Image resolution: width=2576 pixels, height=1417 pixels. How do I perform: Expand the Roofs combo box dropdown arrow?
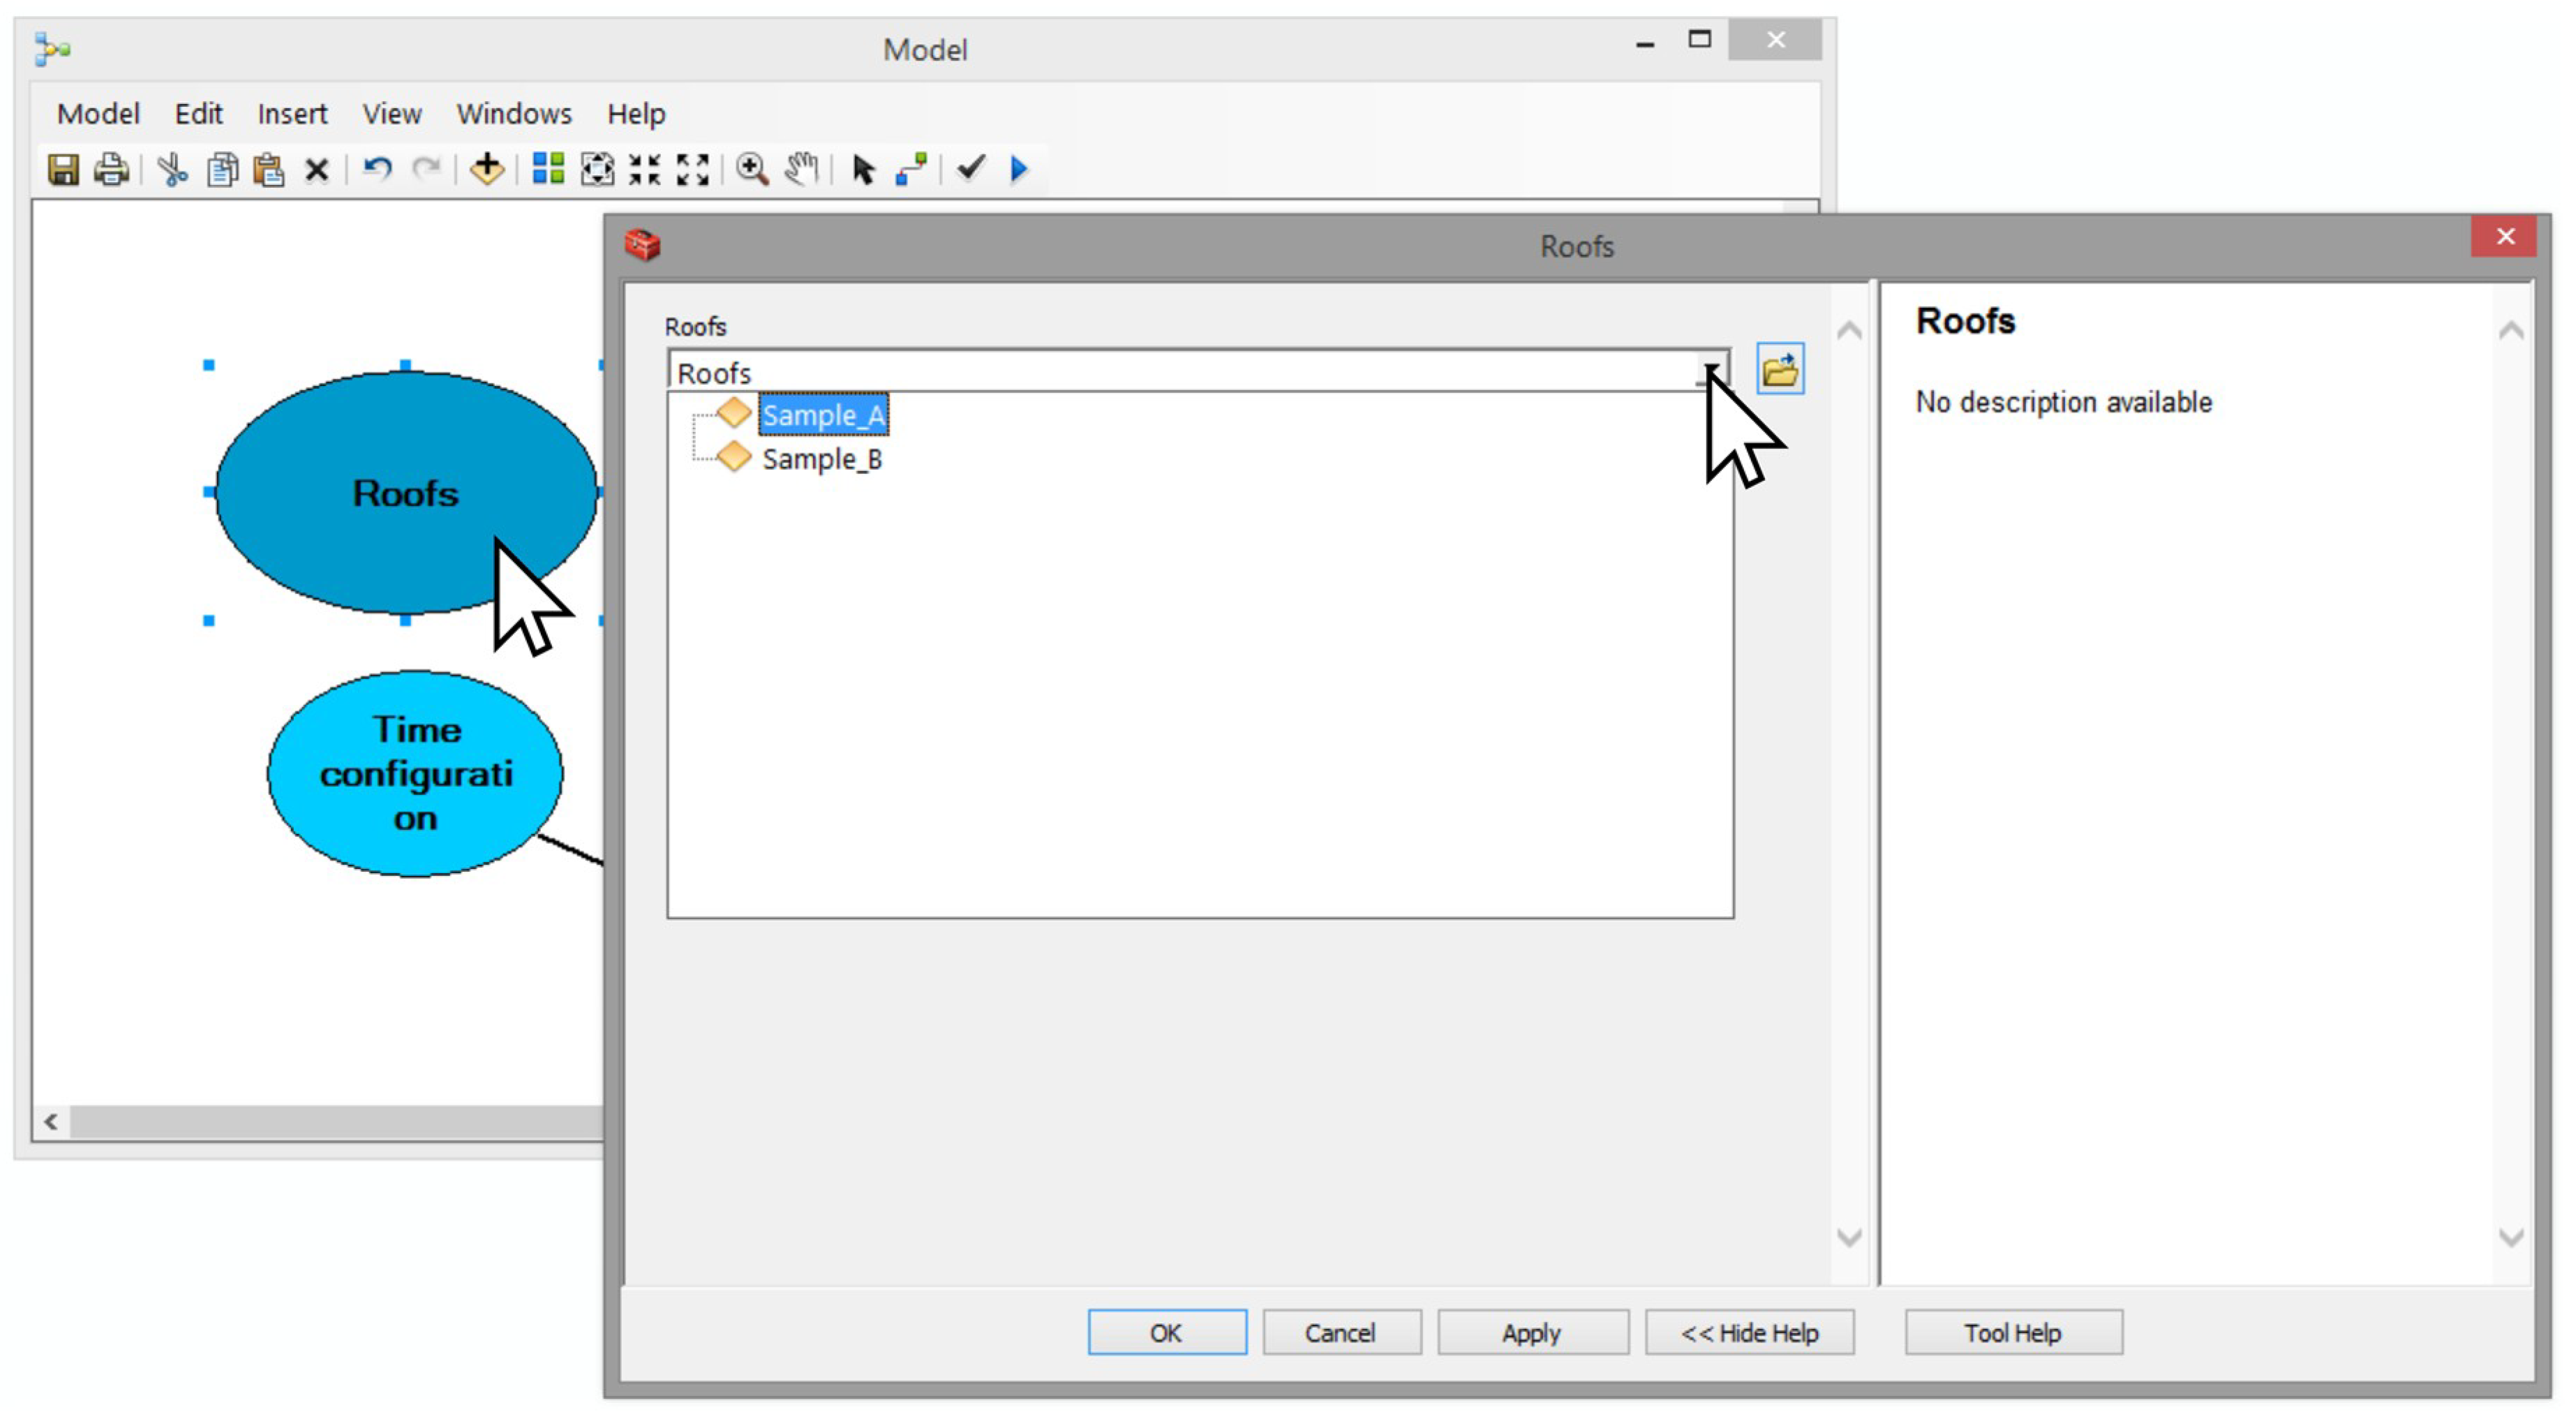click(x=1711, y=372)
